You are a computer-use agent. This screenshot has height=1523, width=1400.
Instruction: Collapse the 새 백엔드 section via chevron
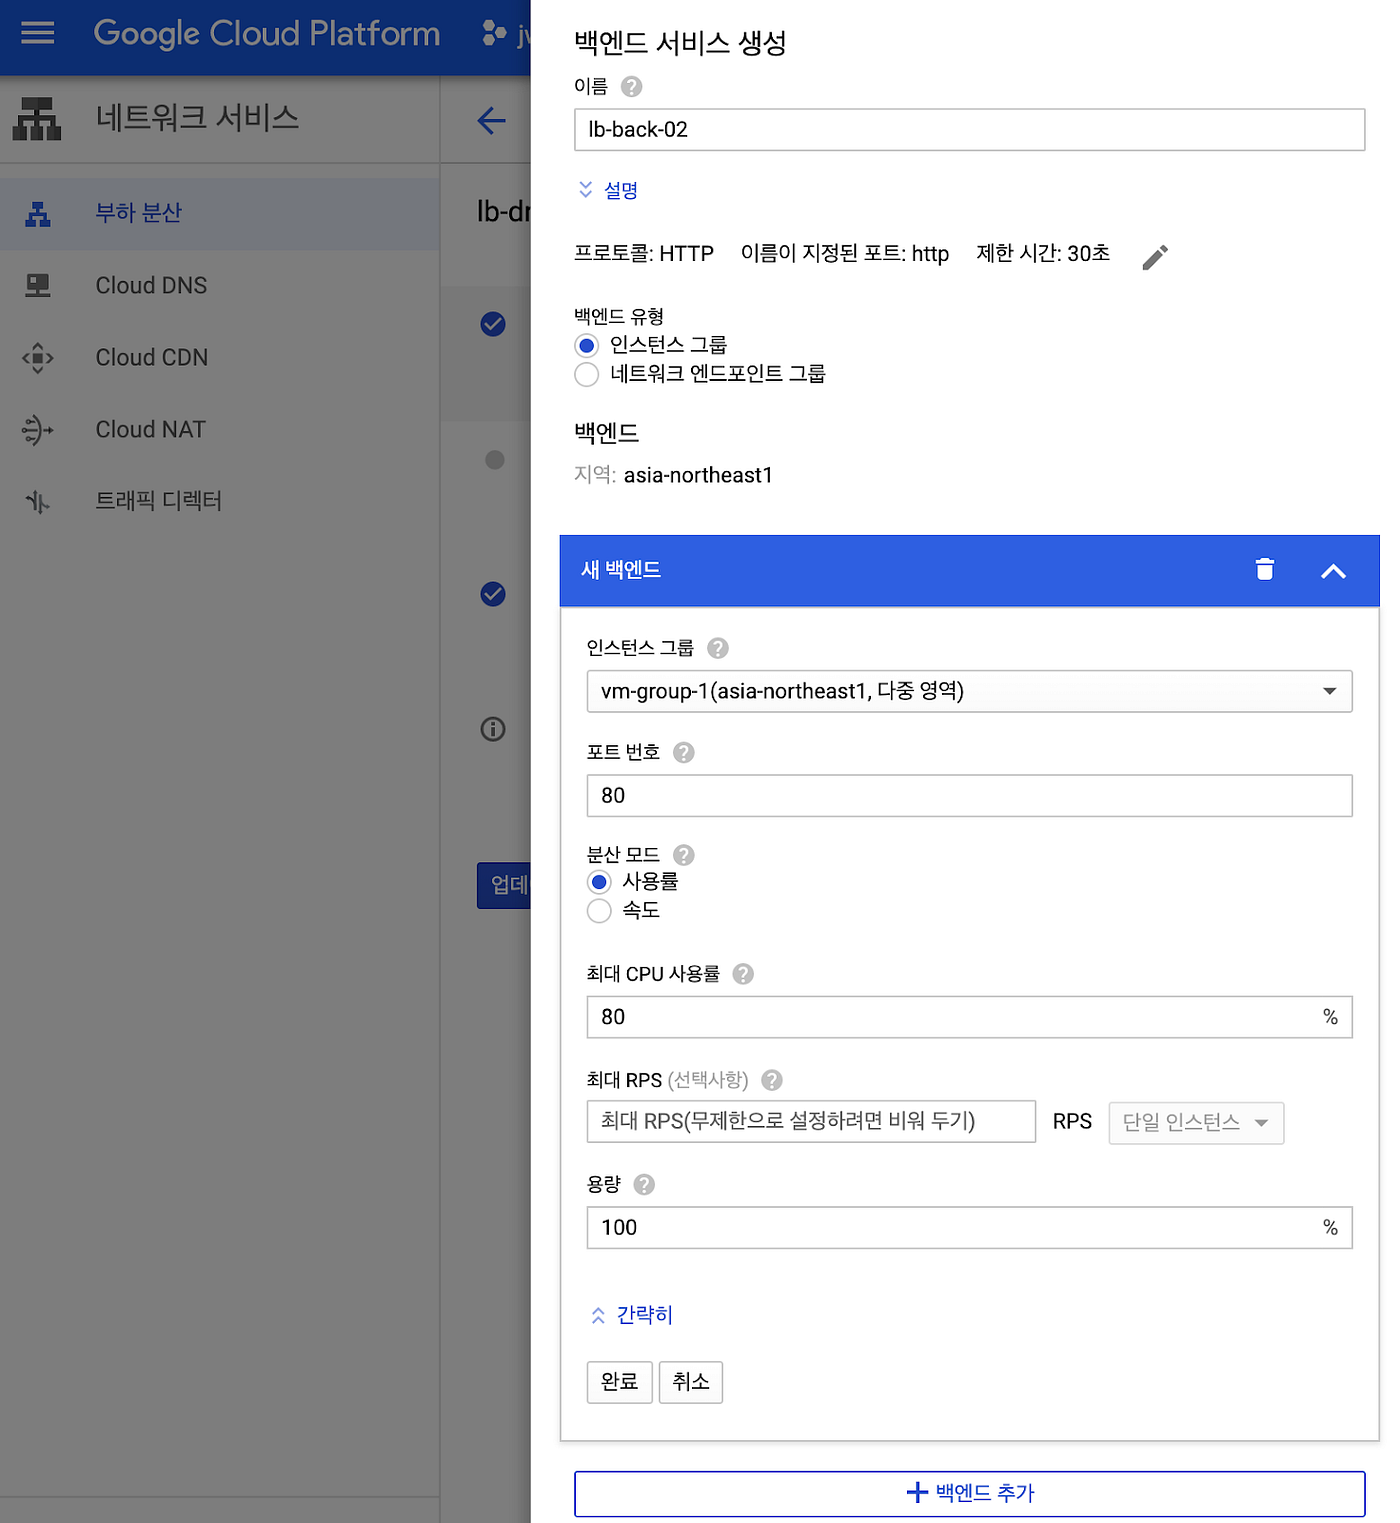[1334, 571]
